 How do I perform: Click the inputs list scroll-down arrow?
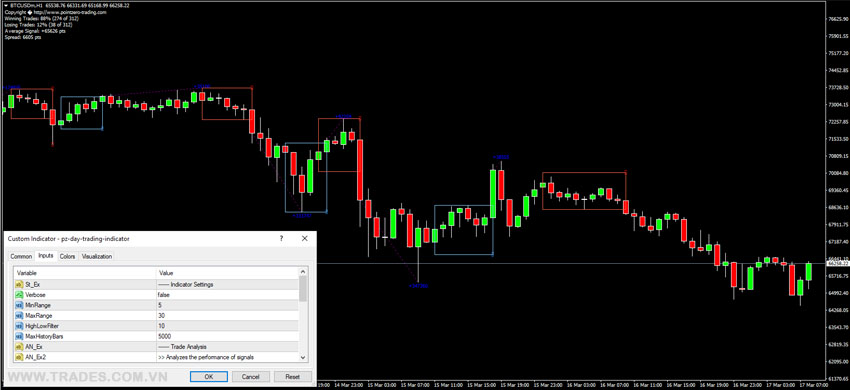tap(303, 357)
